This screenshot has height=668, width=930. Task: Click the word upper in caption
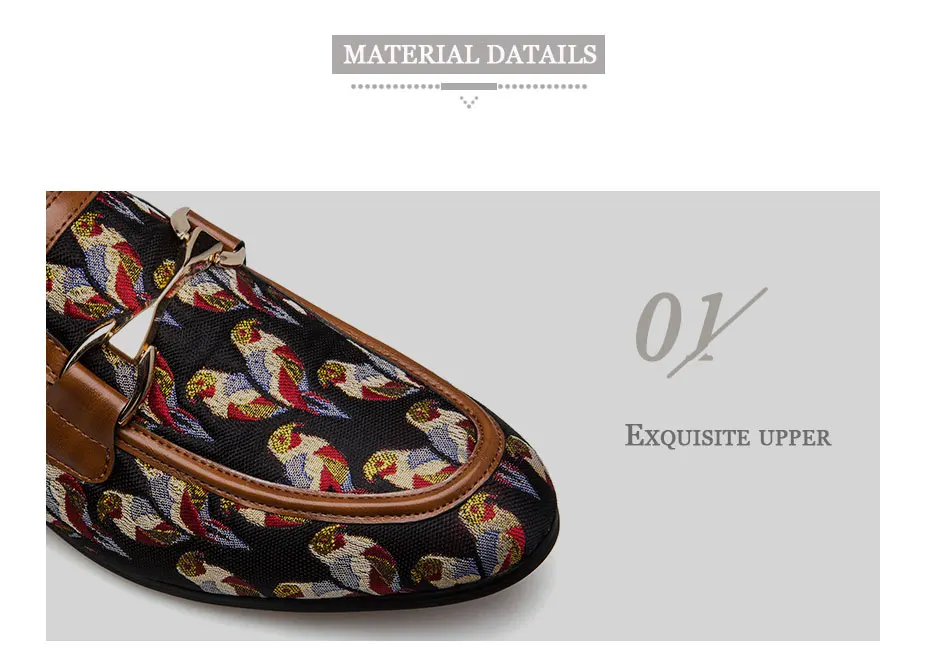[x=795, y=438]
